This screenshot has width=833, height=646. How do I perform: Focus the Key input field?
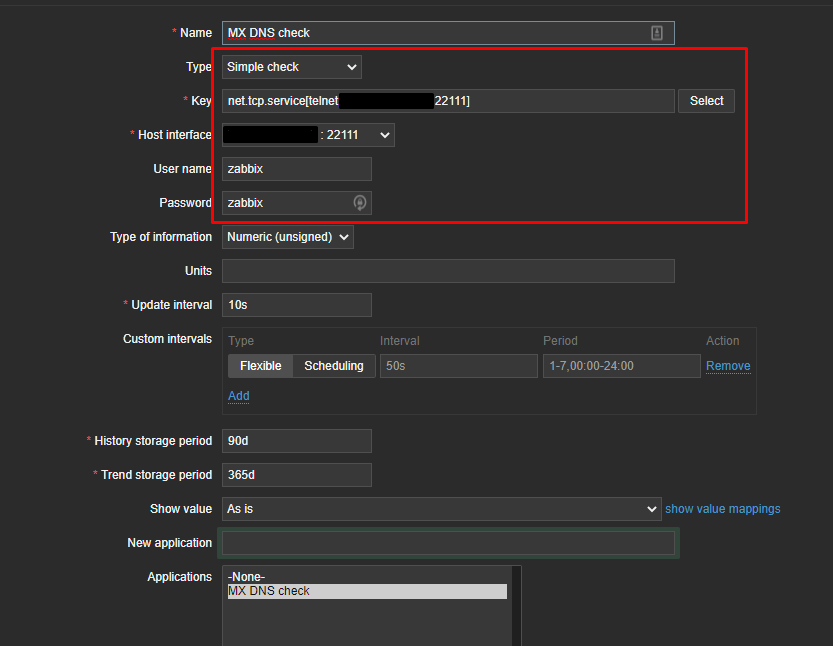click(x=448, y=101)
